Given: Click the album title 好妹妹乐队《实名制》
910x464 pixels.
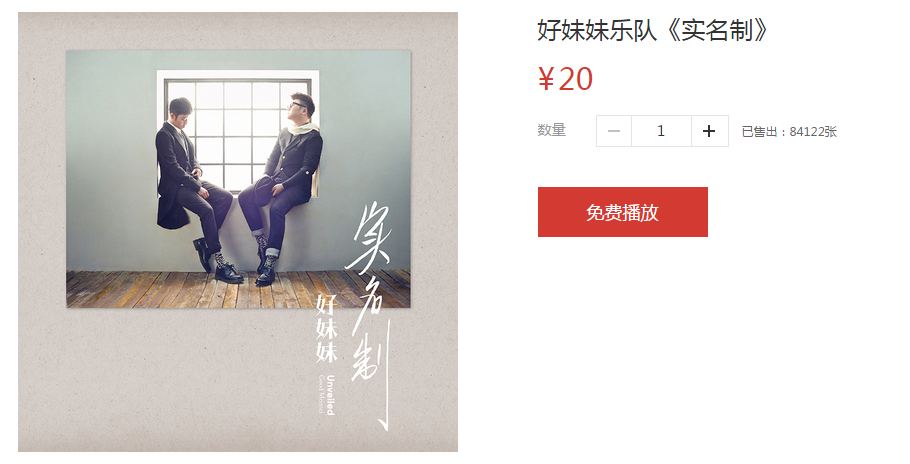Looking at the screenshot, I should 653,30.
